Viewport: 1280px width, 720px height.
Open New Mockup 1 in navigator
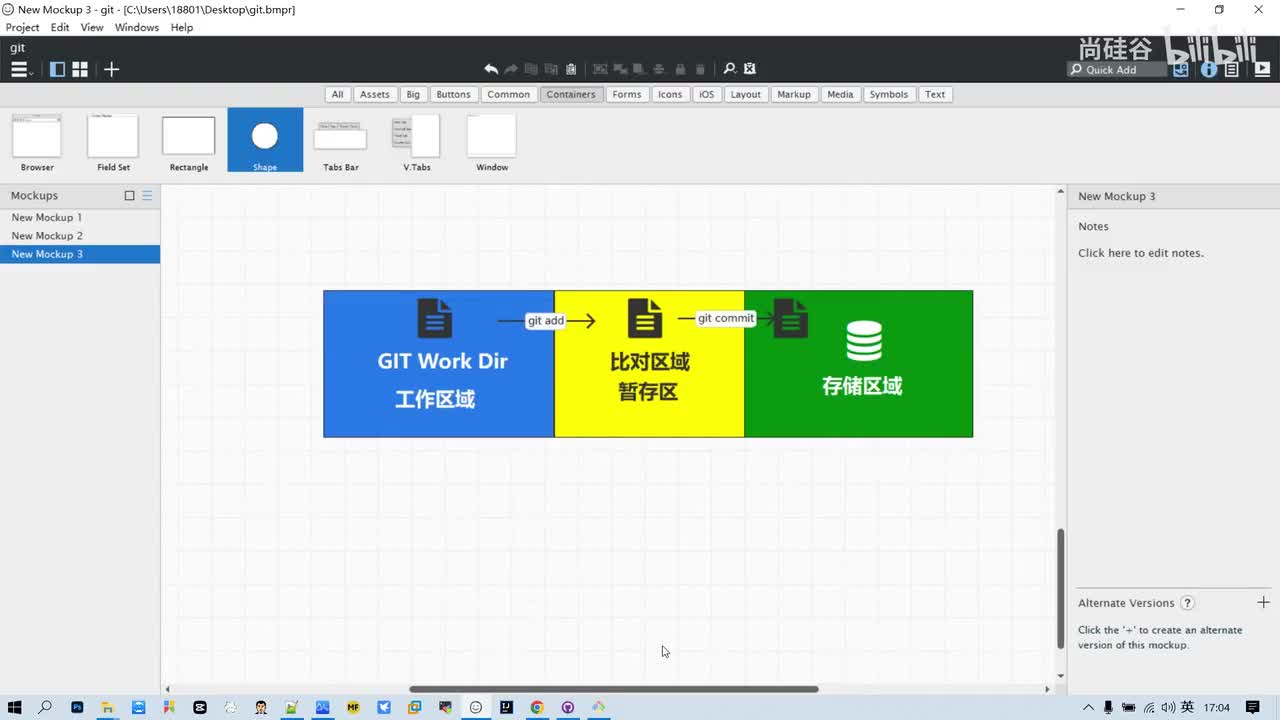click(80, 217)
